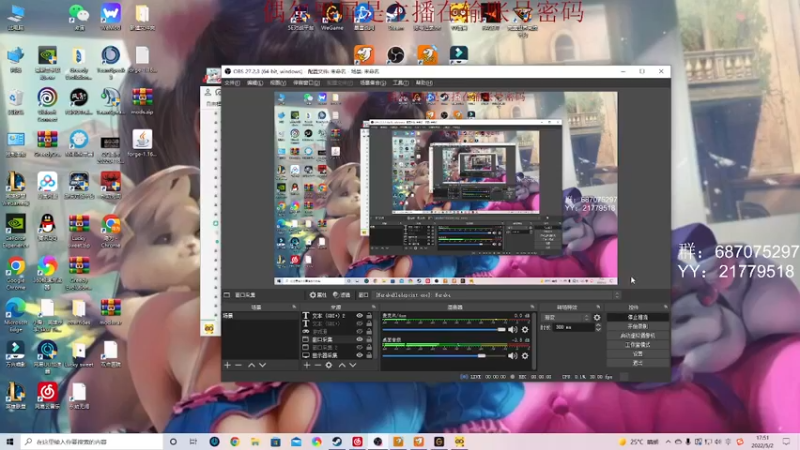Move selected source up in Sources panel
The width and height of the screenshot is (800, 450).
(x=342, y=365)
